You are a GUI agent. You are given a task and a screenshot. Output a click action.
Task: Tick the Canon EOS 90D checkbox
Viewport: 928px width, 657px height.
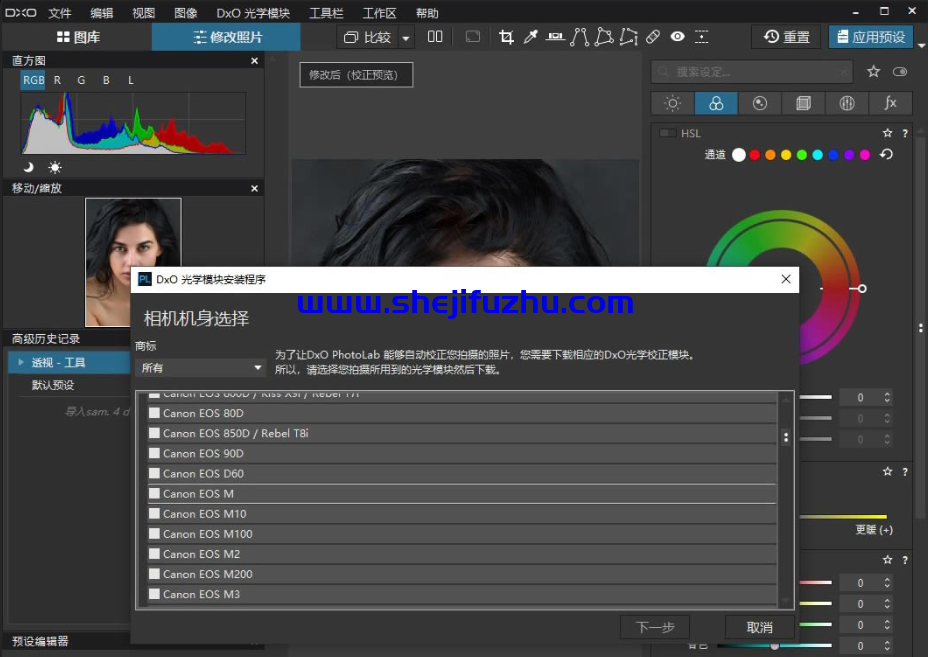click(x=154, y=453)
